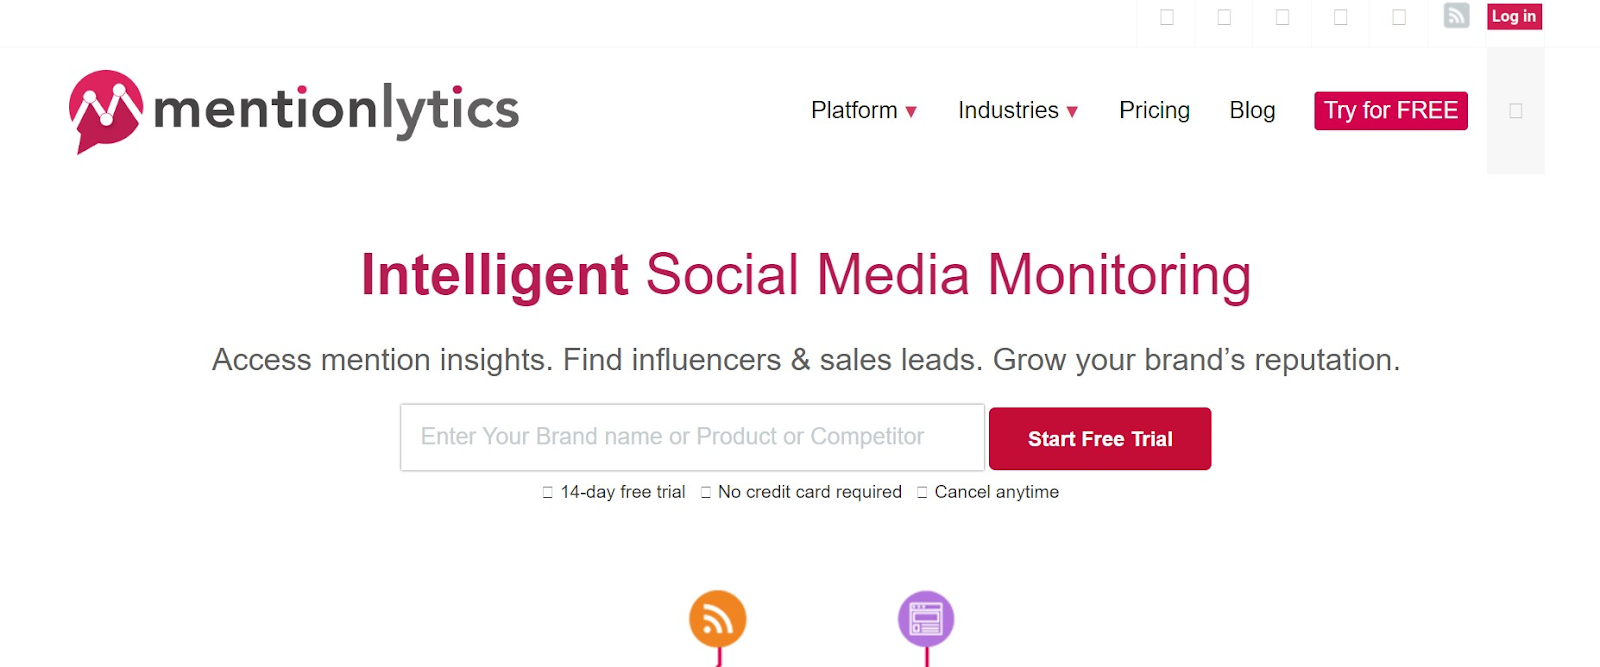This screenshot has width=1600, height=667.
Task: Click the social placeholder icon beside the RSS icon
Action: [x=1399, y=17]
